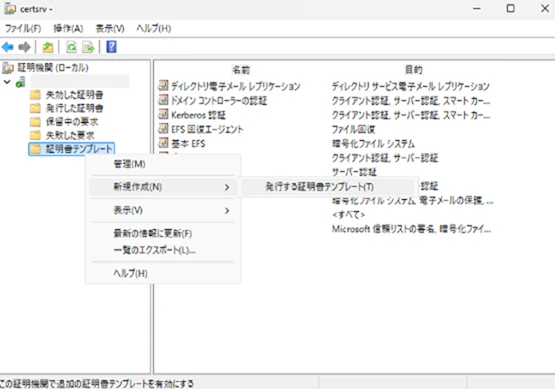Viewport: 555px width, 389px height.
Task: Sort list by the 目的 column header
Action: [x=413, y=70]
